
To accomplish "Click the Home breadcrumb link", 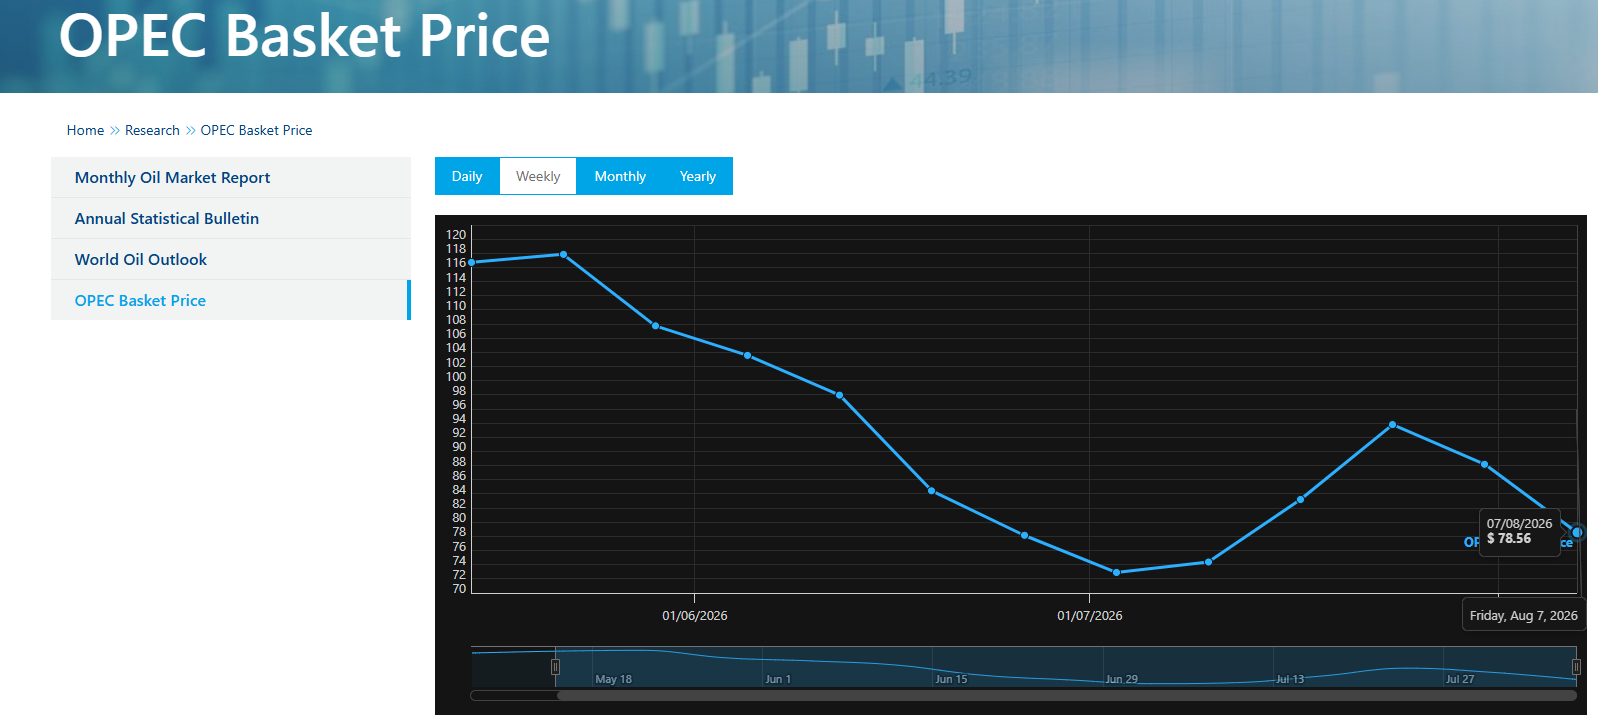I will [85, 130].
